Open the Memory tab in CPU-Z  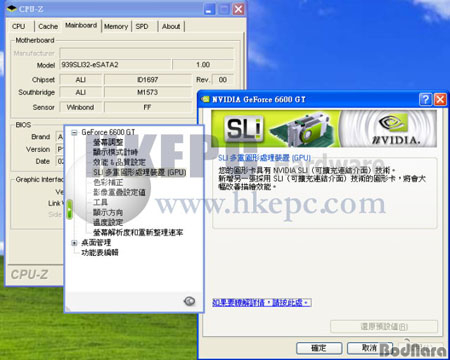[116, 26]
